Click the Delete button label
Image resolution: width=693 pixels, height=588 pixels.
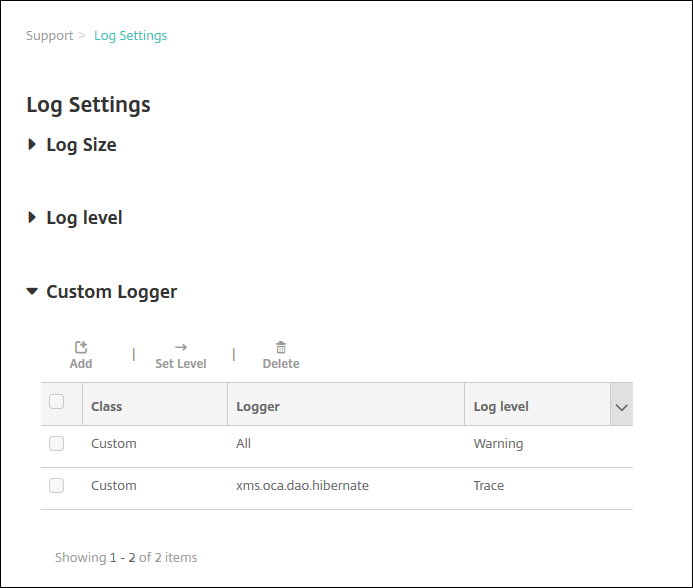(x=281, y=364)
